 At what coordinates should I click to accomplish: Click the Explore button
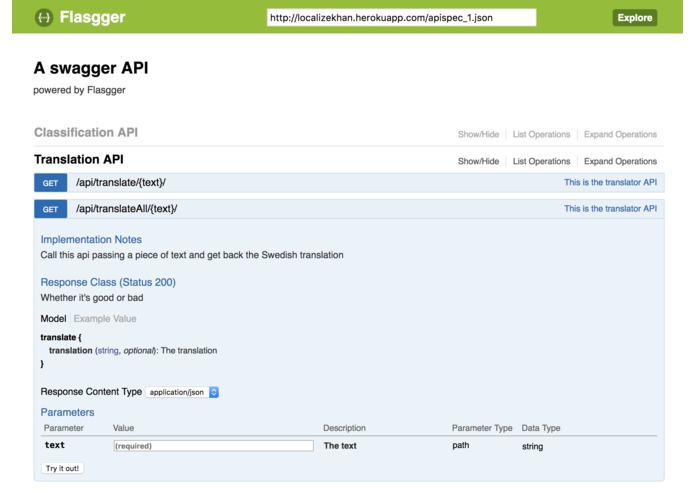pos(635,18)
